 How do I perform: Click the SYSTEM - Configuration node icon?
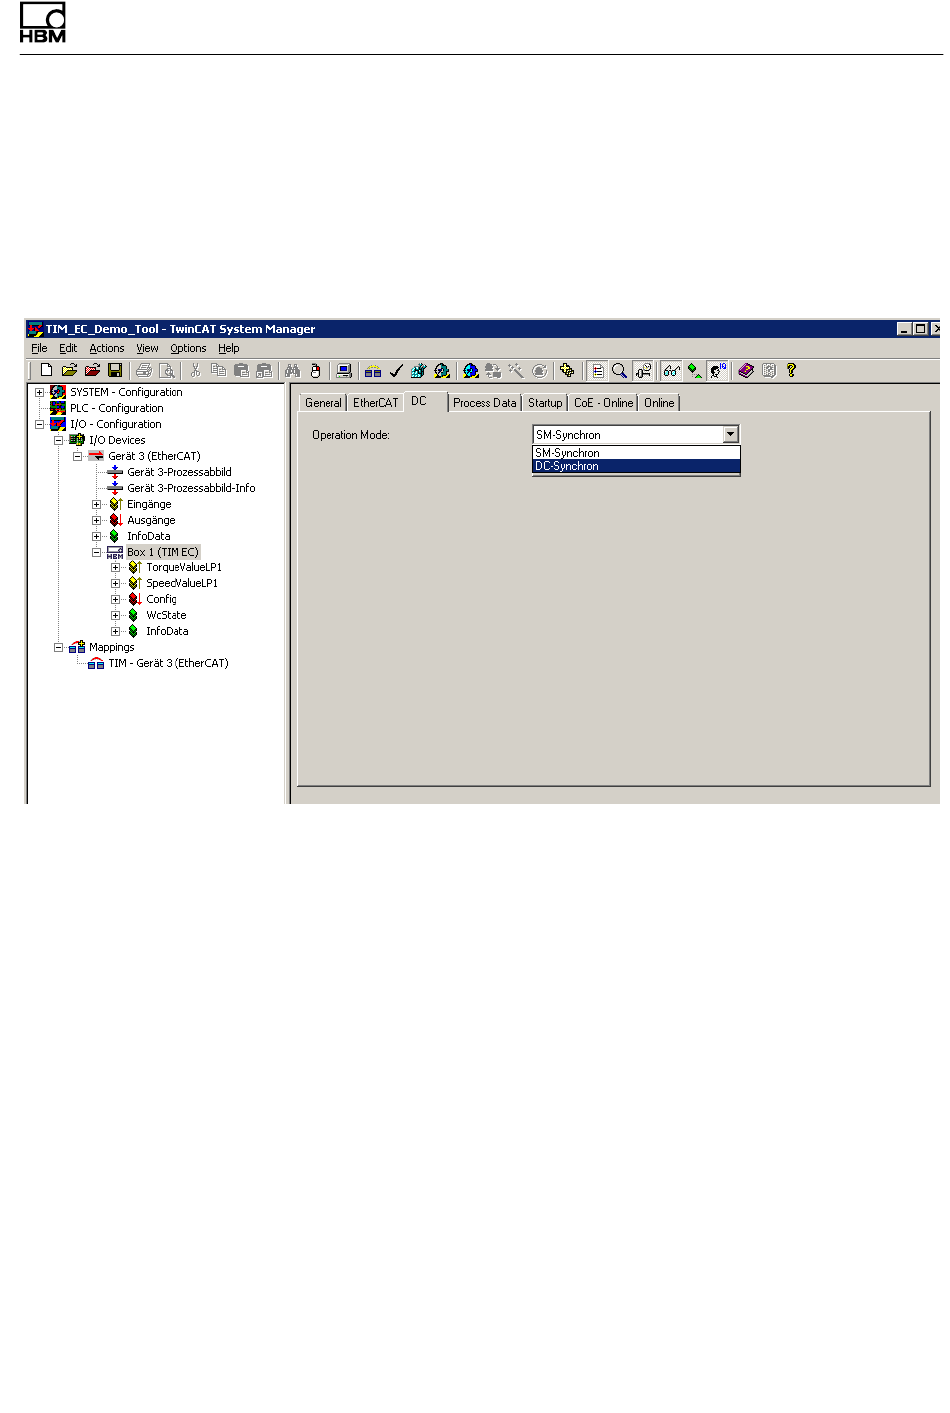tap(58, 392)
